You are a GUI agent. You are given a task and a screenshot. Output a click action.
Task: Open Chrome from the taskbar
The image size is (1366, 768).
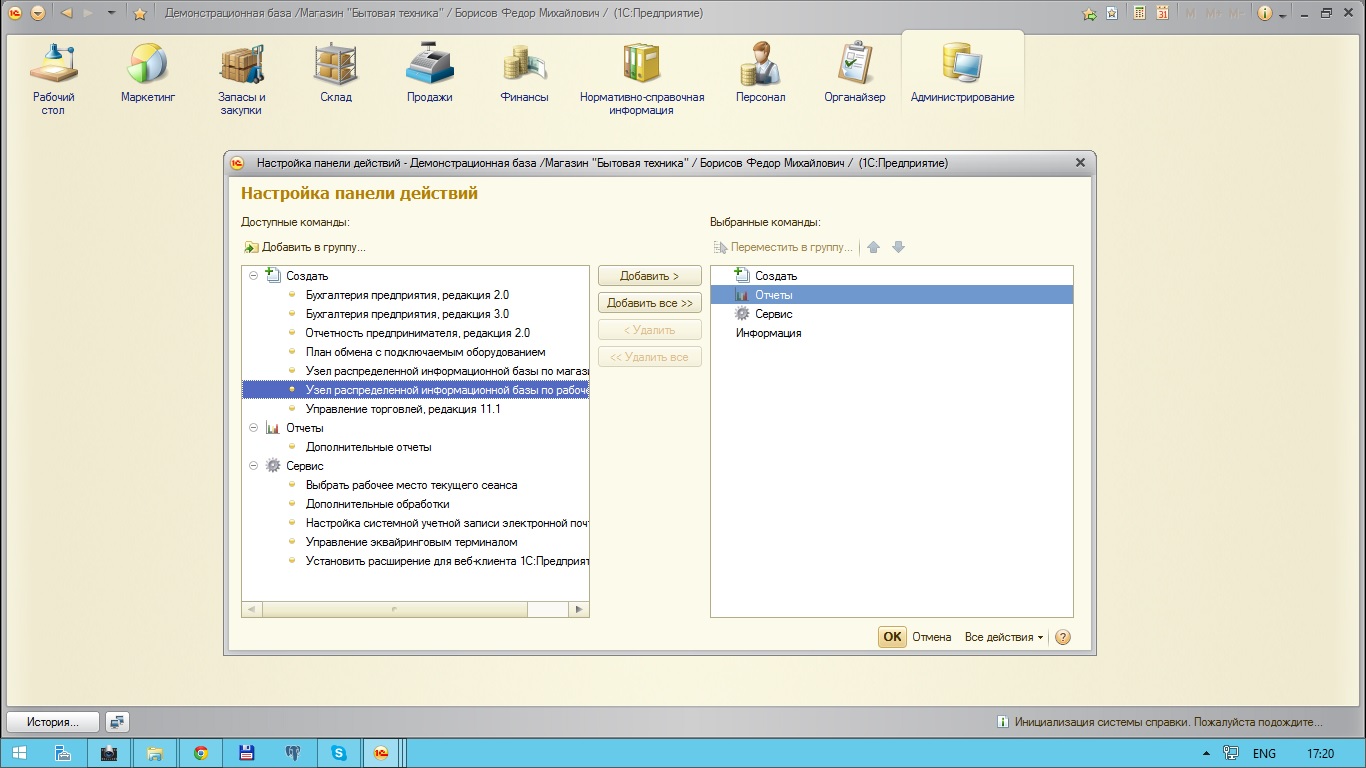pyautogui.click(x=201, y=753)
